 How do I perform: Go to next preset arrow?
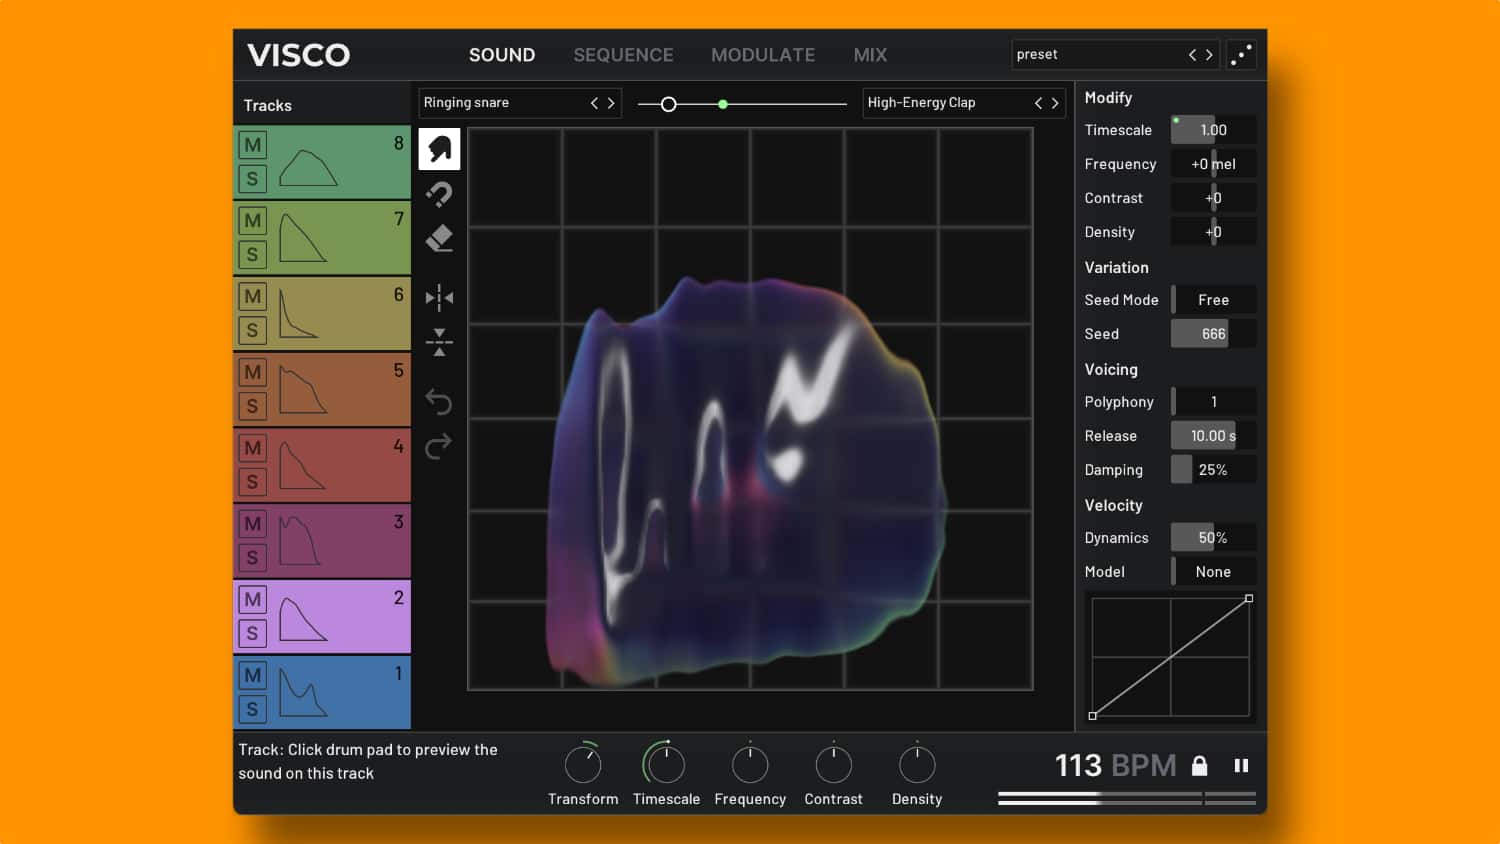click(1209, 55)
